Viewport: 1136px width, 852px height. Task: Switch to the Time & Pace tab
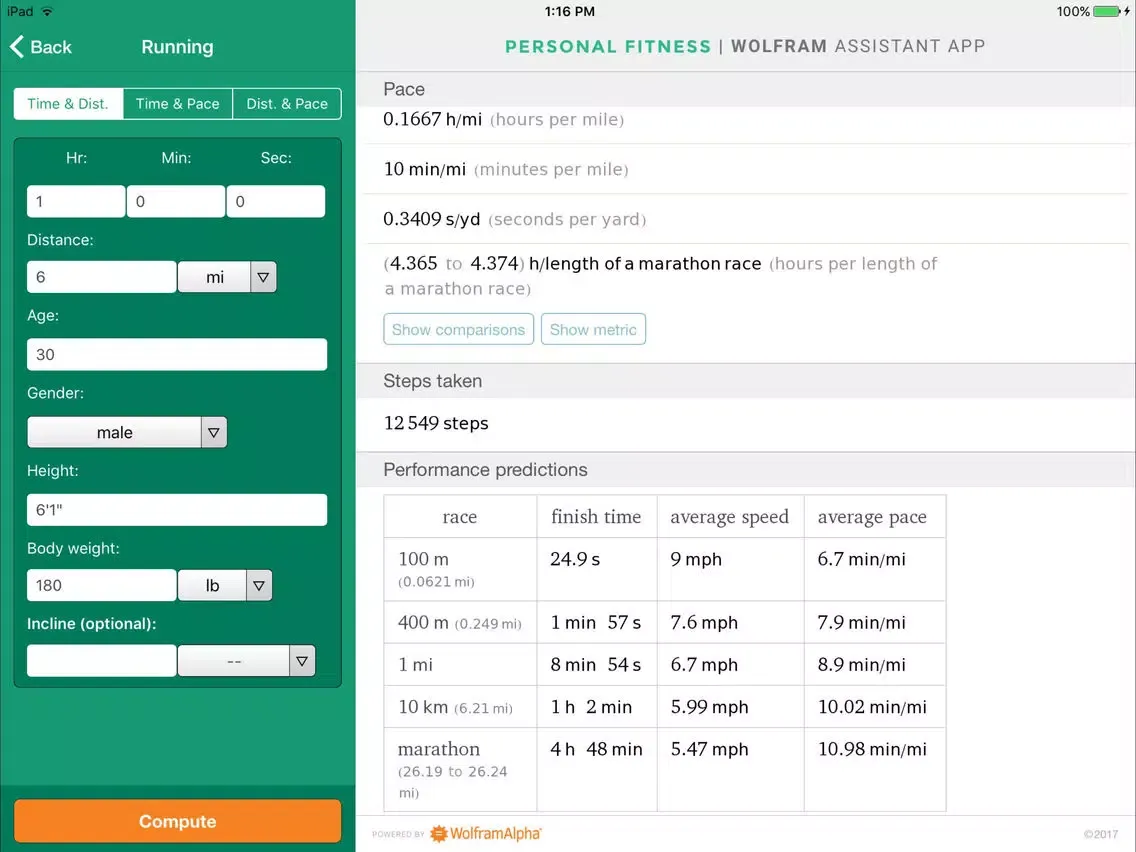(x=178, y=104)
